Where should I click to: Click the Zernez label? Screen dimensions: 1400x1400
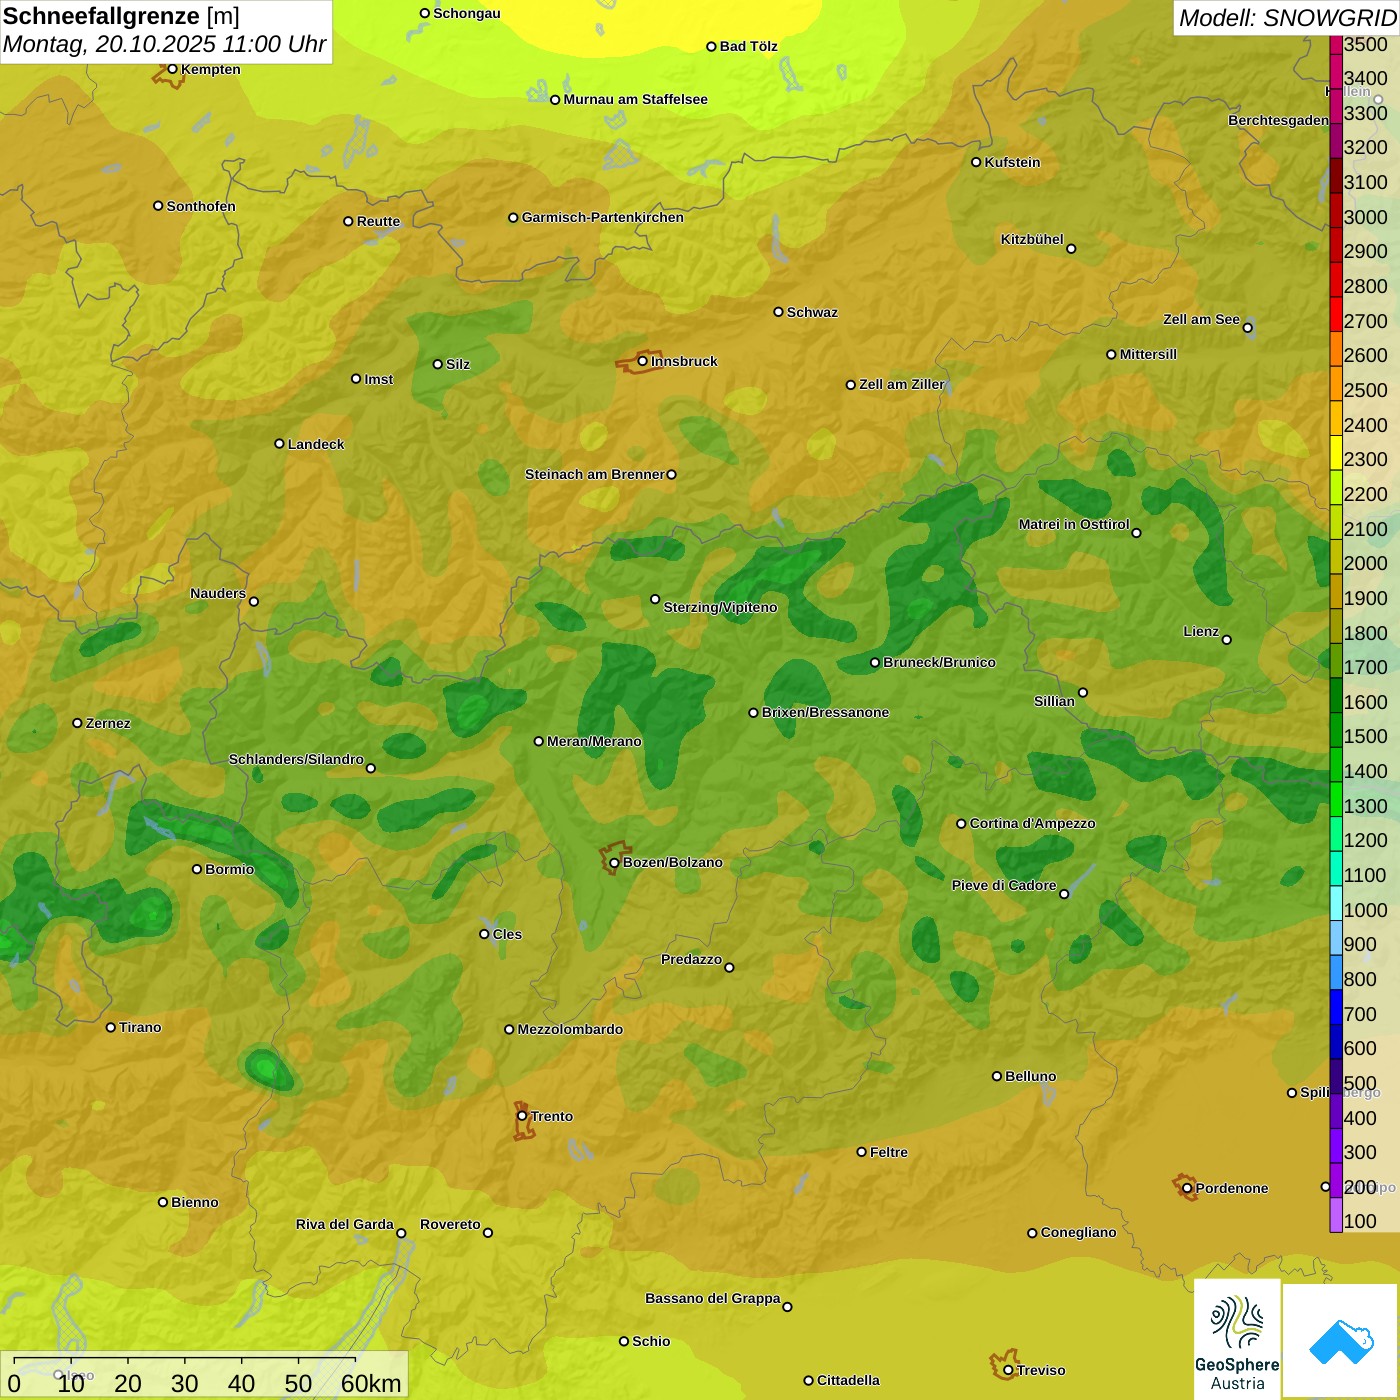(x=108, y=723)
